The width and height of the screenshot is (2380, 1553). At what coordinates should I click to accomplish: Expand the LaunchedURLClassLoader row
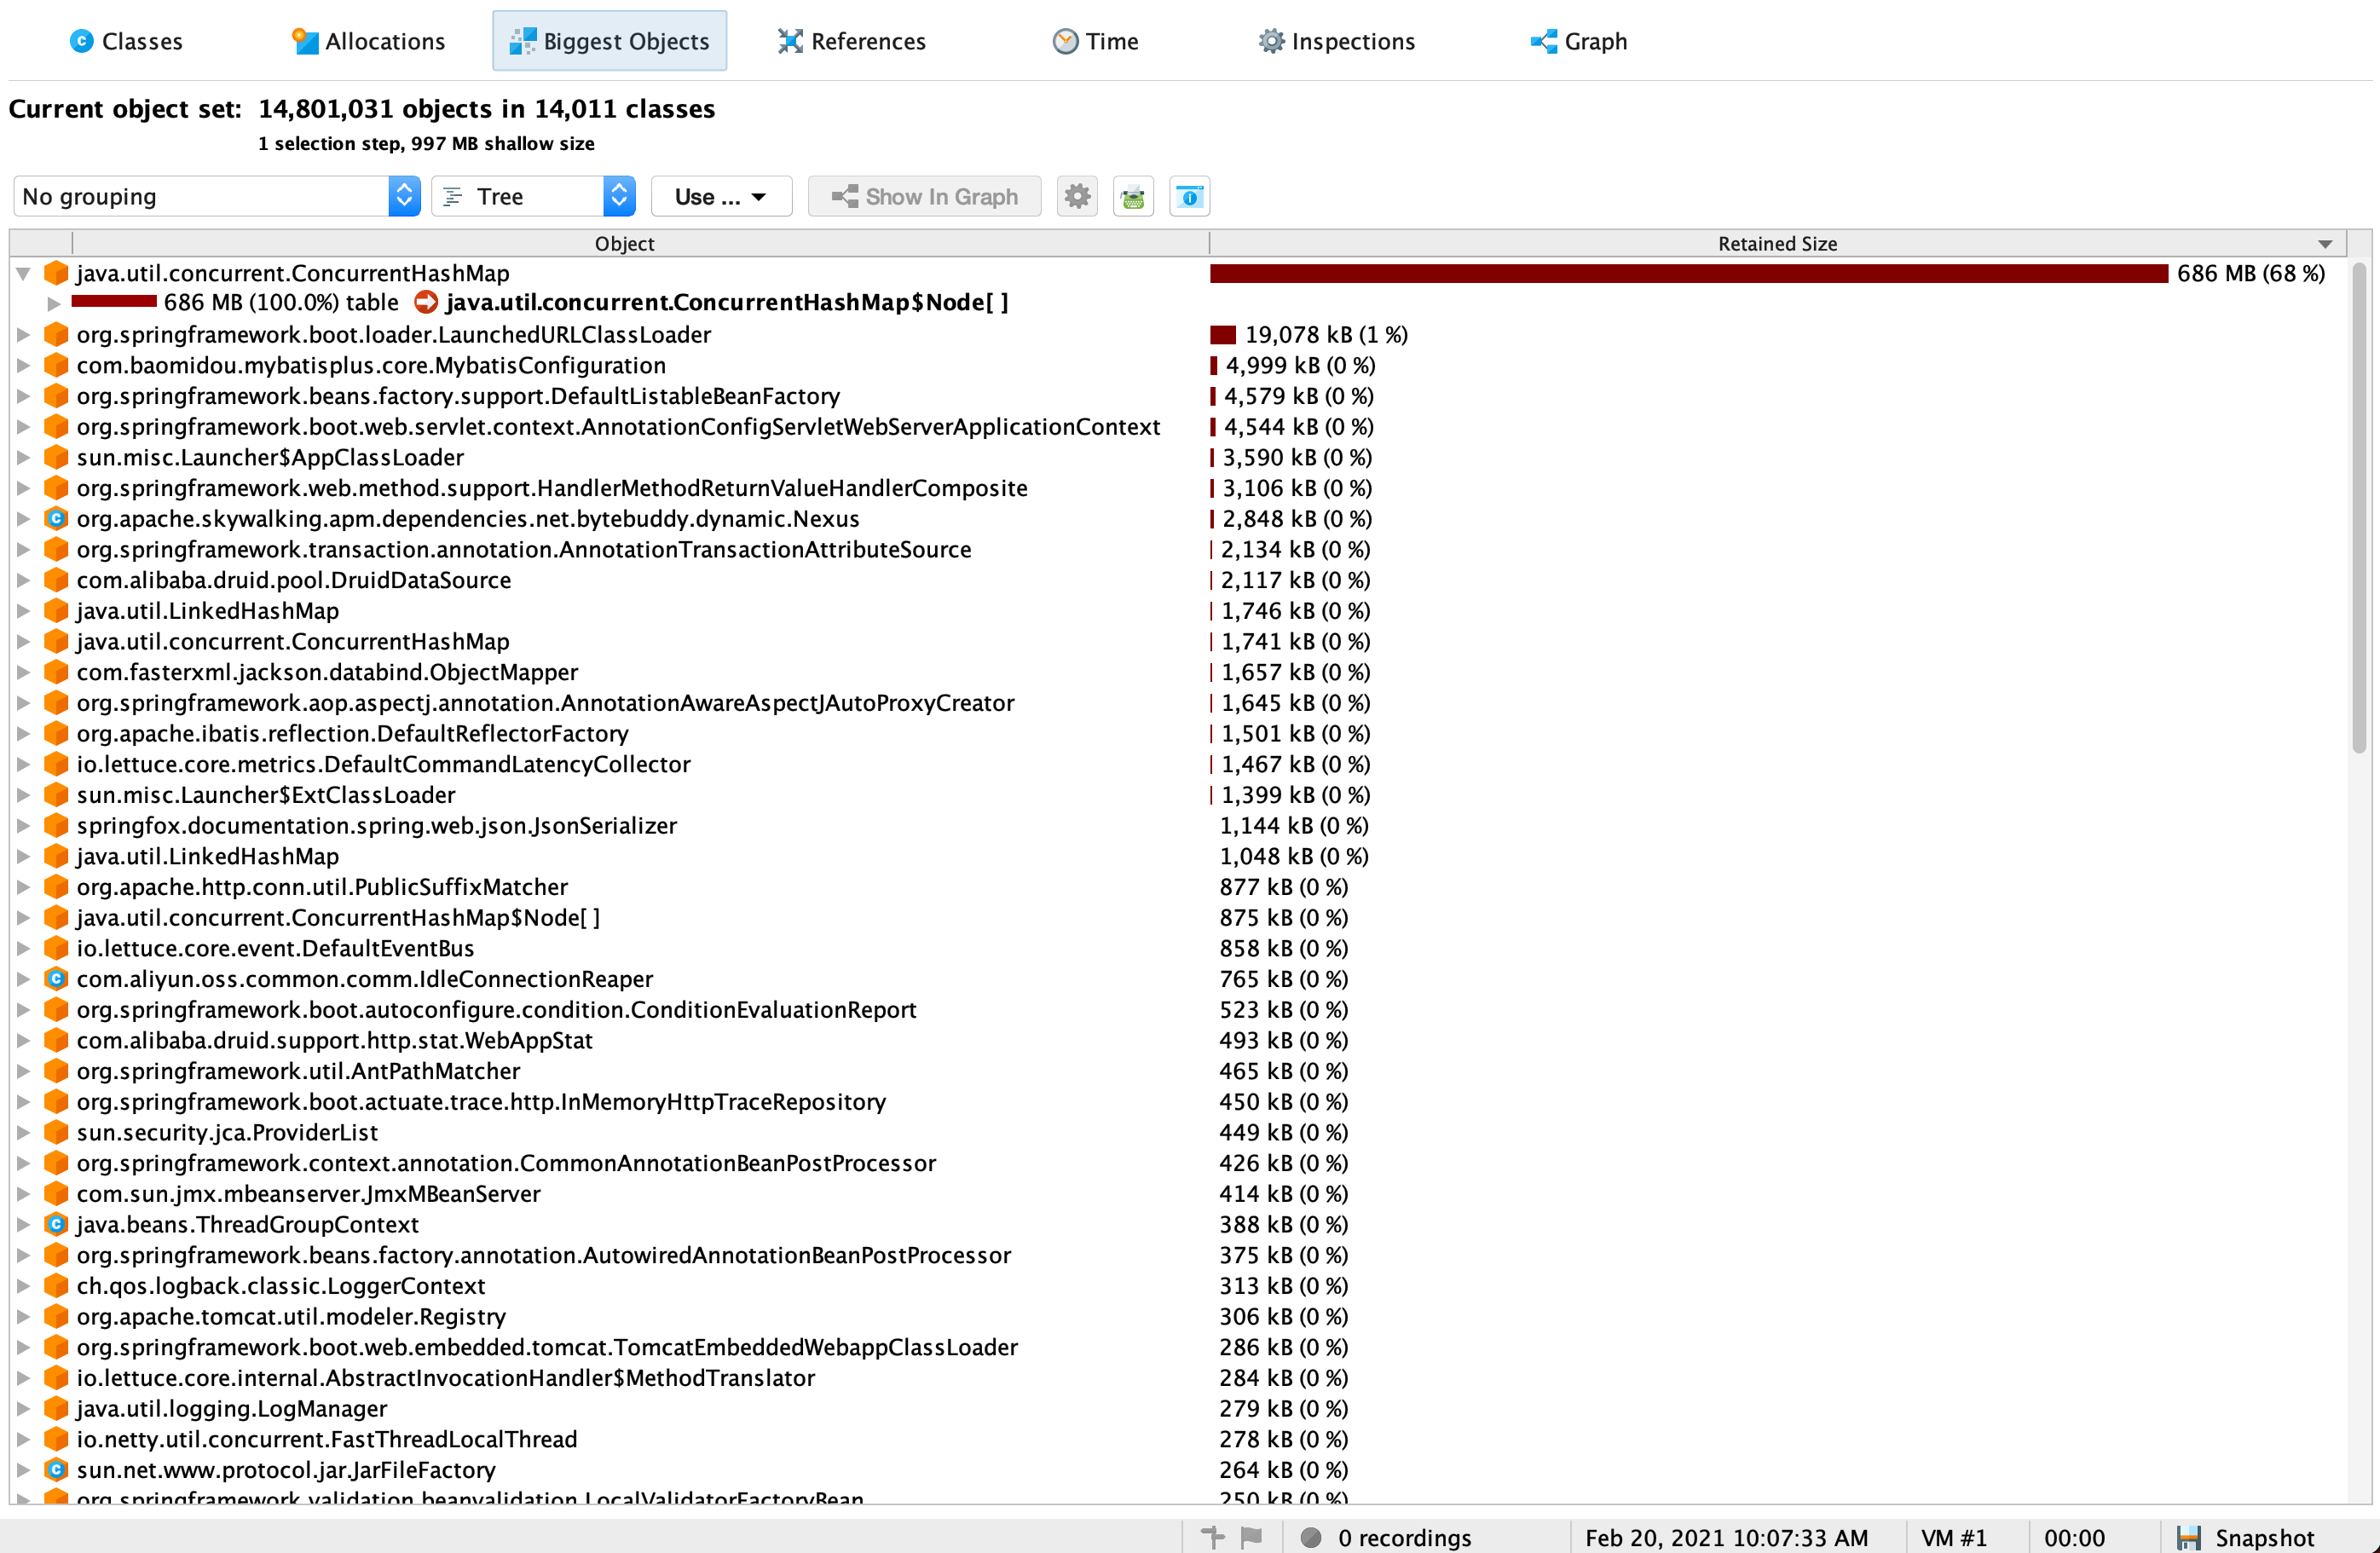pos(23,335)
